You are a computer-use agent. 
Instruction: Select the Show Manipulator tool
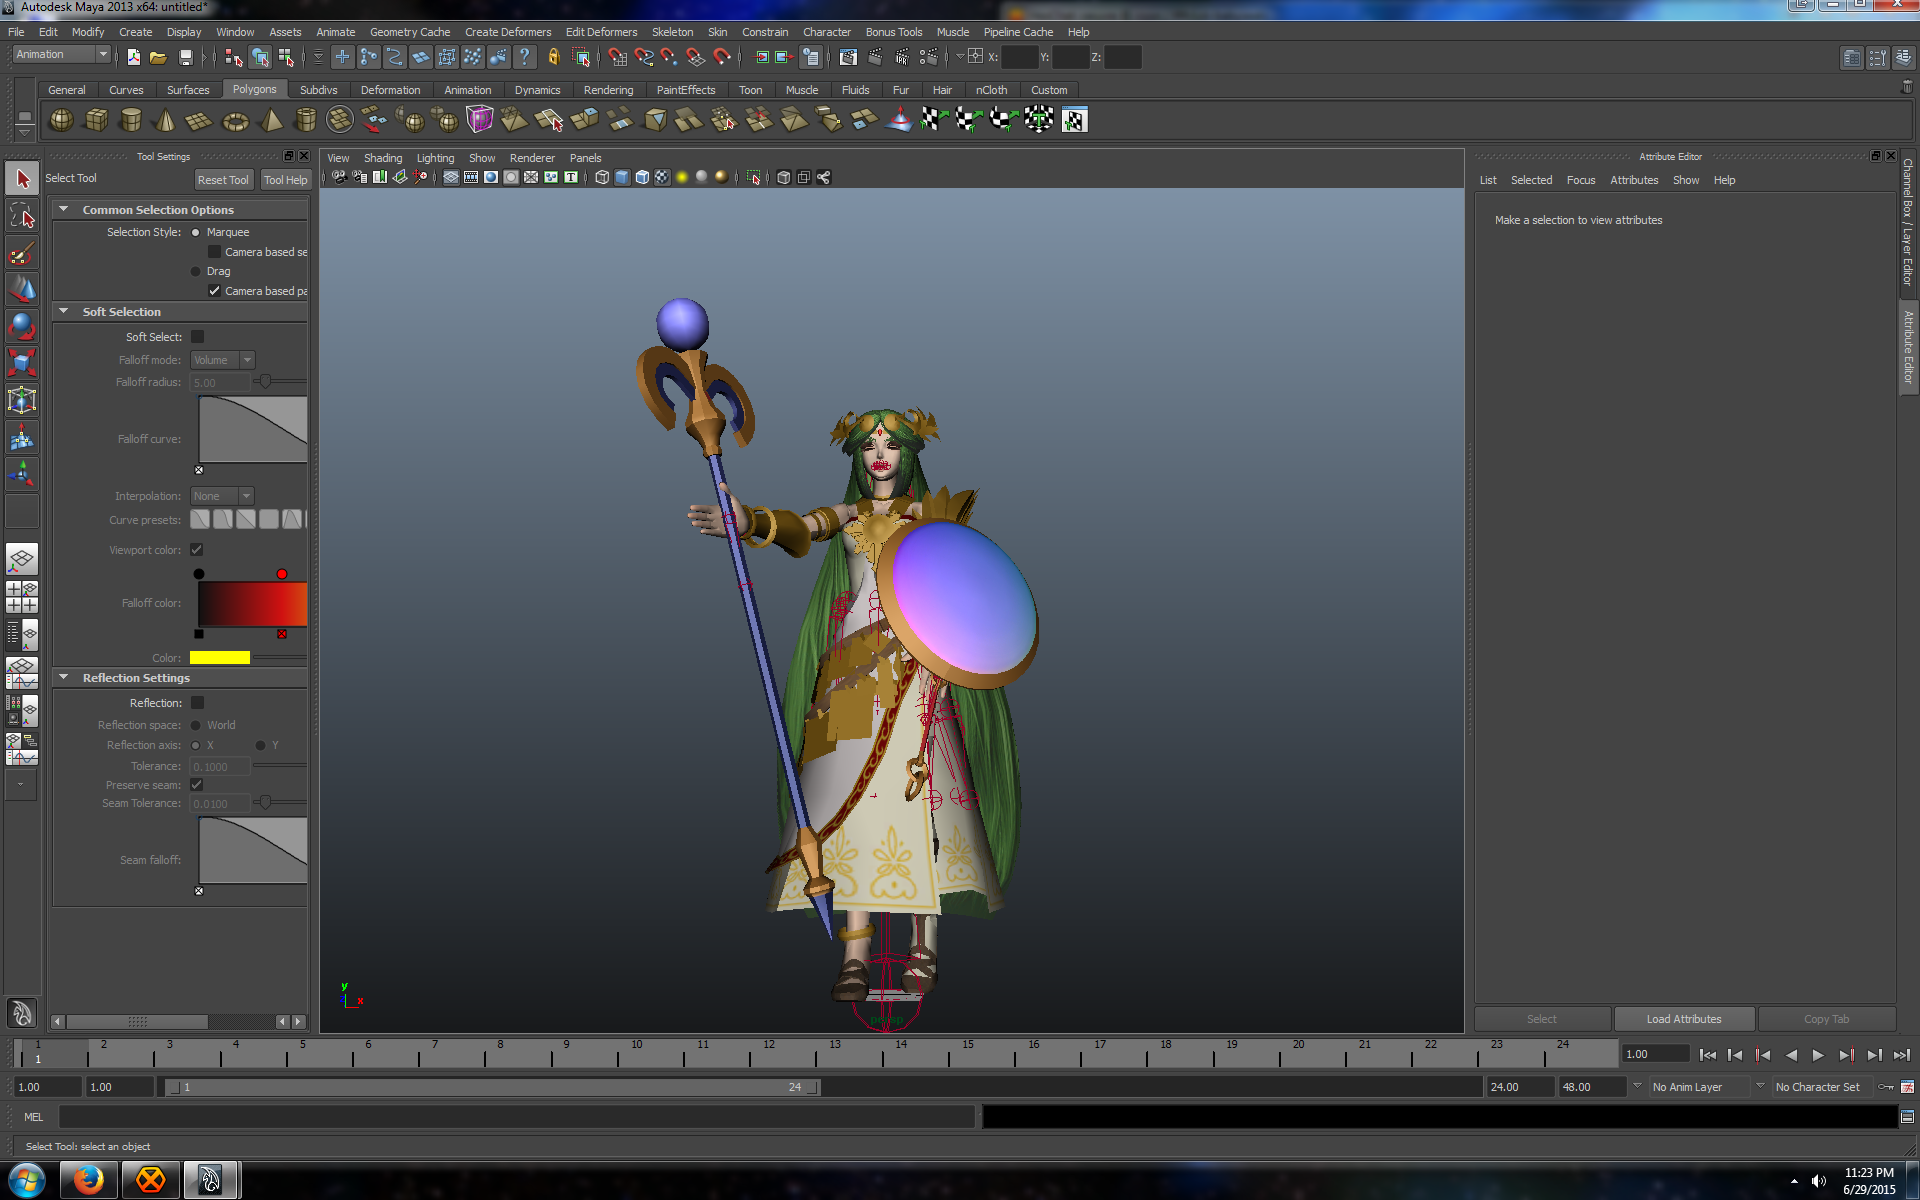tap(22, 474)
